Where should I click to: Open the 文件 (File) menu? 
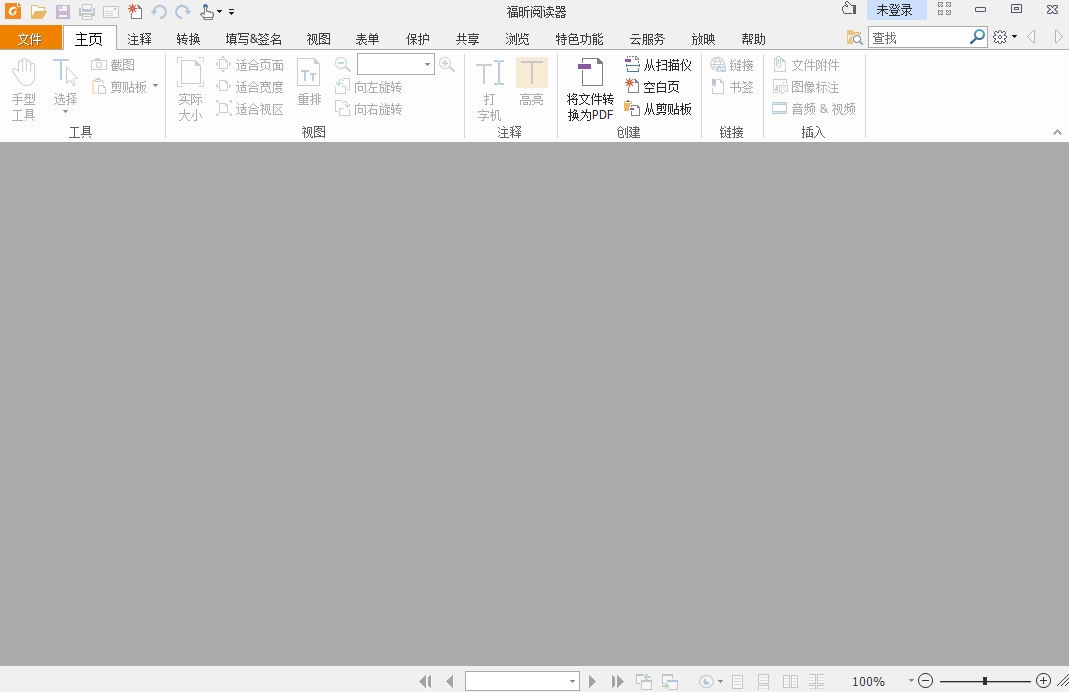[31, 38]
